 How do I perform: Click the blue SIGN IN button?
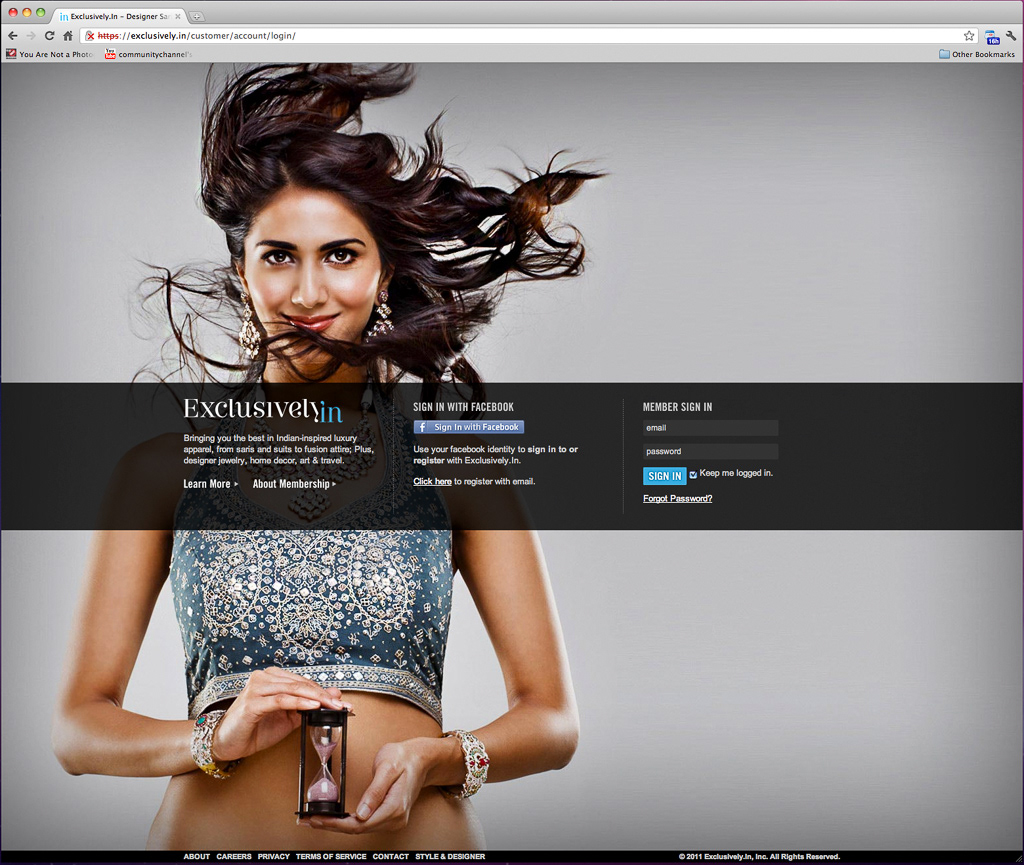[665, 476]
